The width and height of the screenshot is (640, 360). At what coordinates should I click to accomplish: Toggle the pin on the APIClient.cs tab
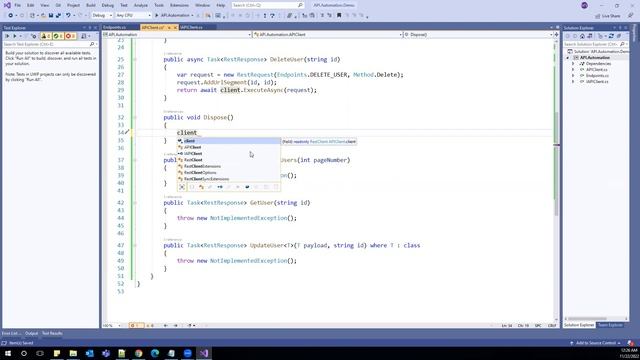(169, 27)
